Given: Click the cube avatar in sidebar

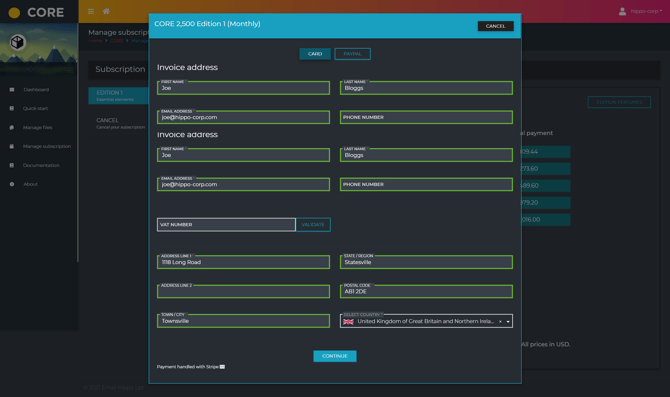Looking at the screenshot, I should pyautogui.click(x=18, y=42).
